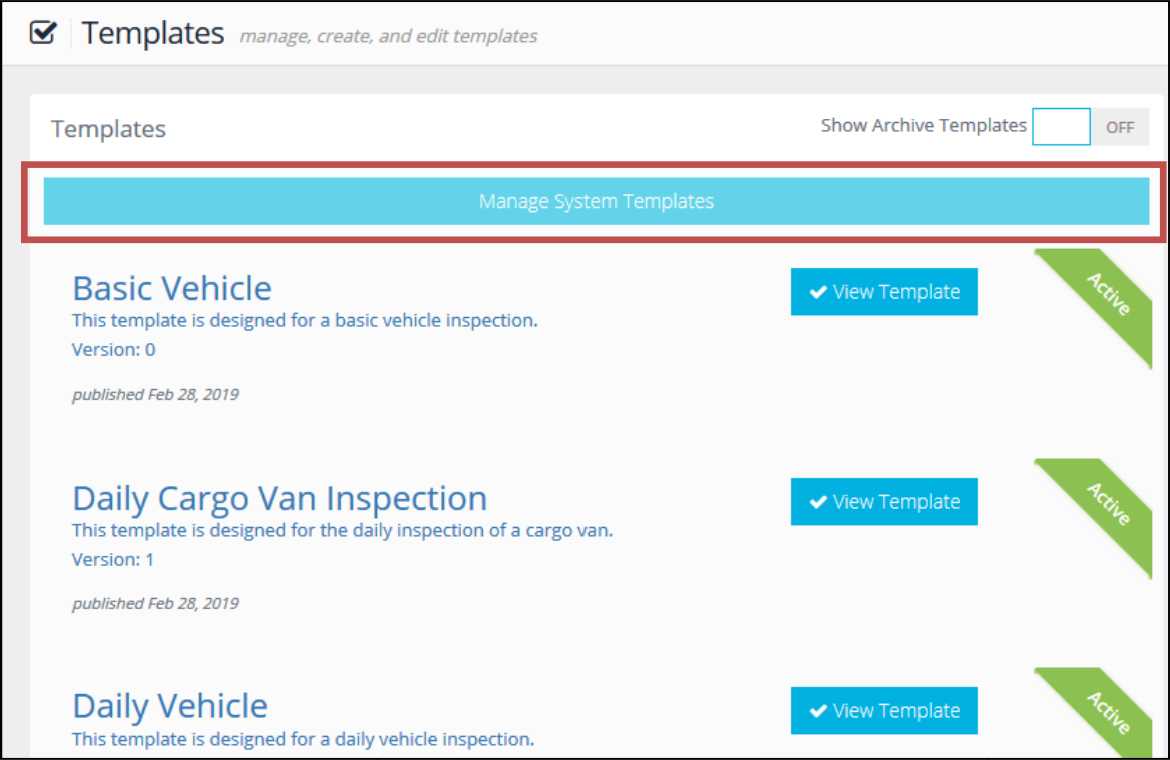Screen dimensions: 1170x760
Task: Click the Templates checkmark icon in header
Action: (x=43, y=33)
